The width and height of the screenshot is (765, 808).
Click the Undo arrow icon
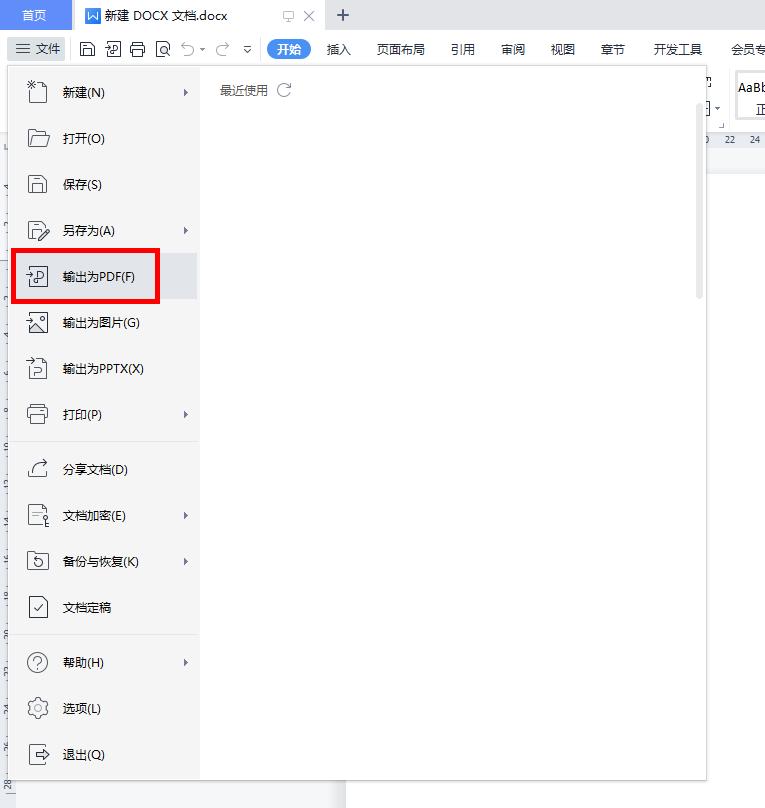[x=188, y=49]
